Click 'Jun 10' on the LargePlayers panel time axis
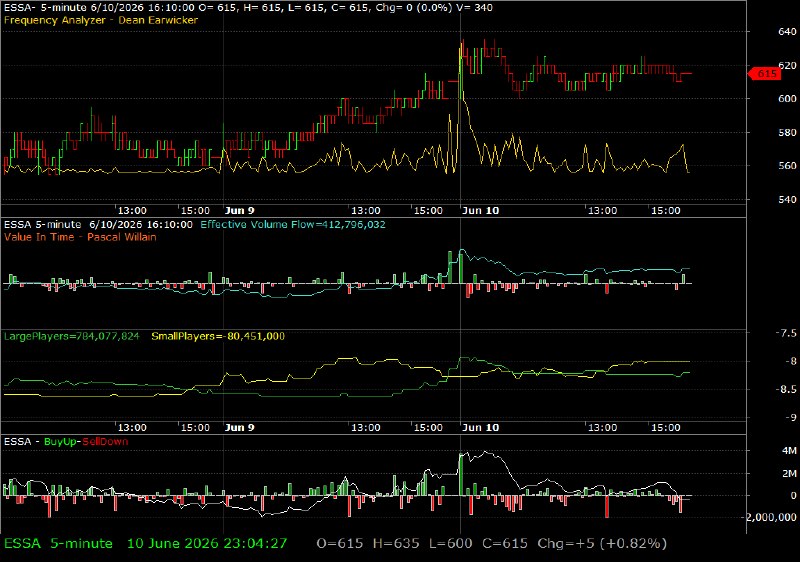Image resolution: width=800 pixels, height=562 pixels. 481,427
